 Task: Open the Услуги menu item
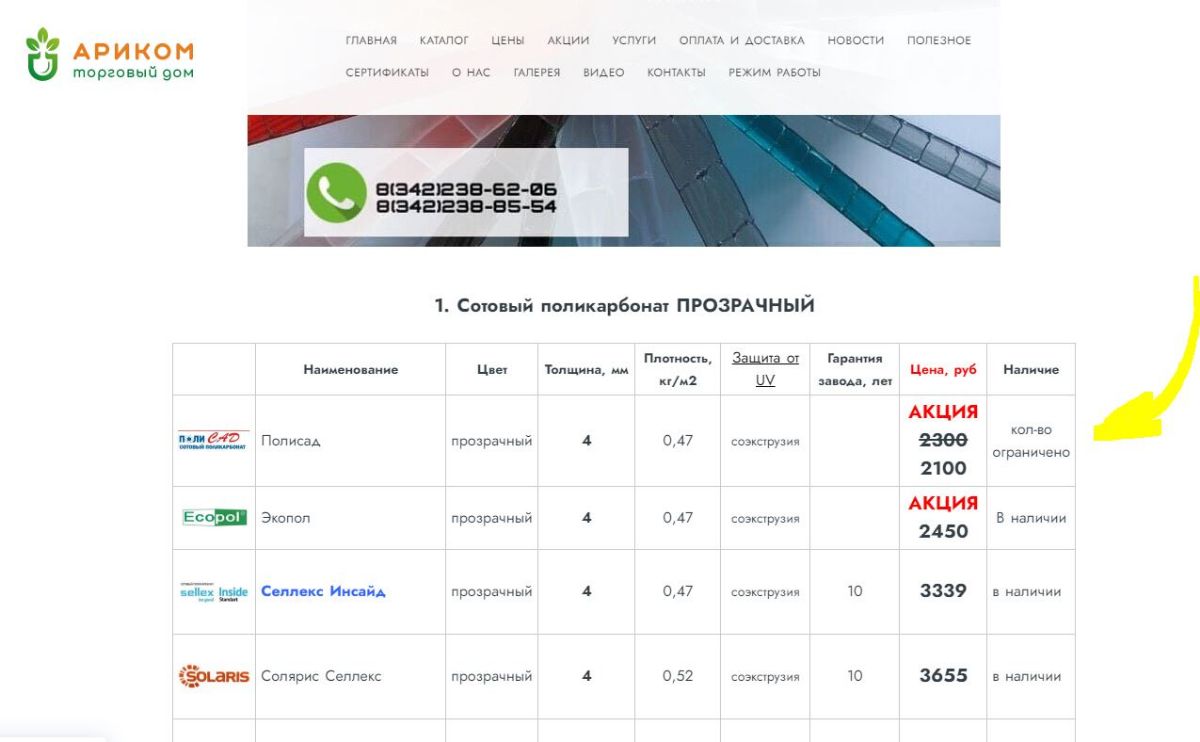pos(634,41)
